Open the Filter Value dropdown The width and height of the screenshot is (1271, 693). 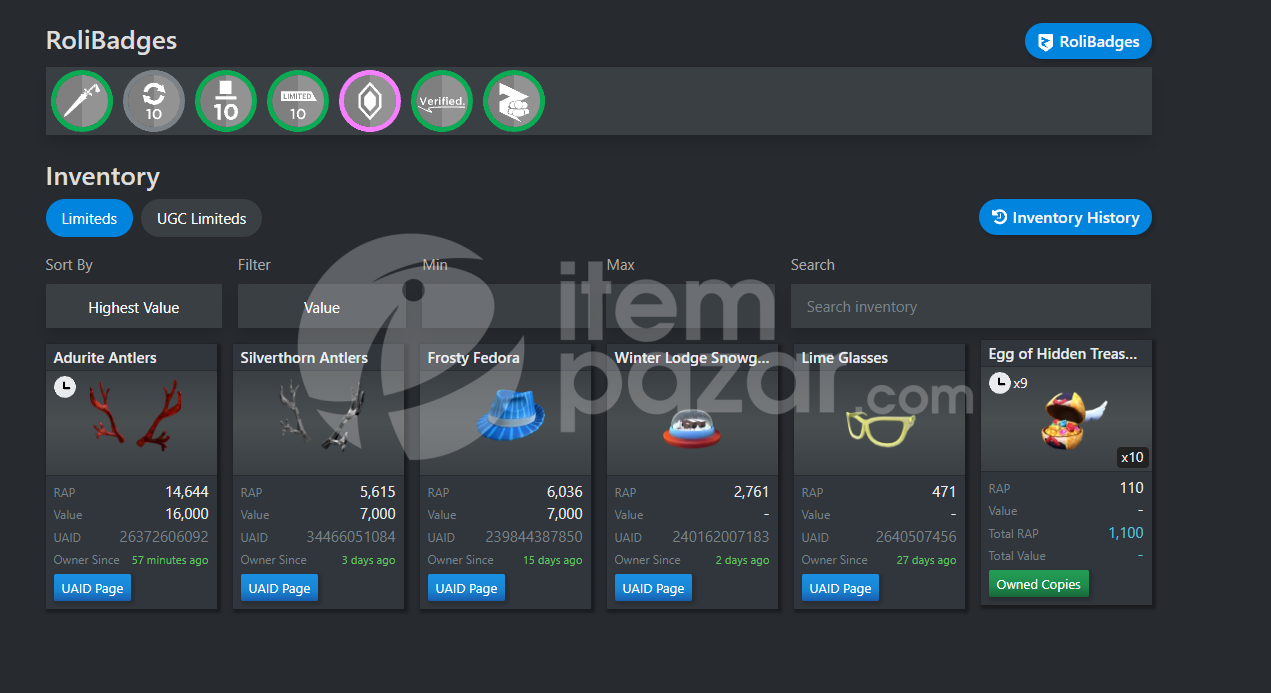pos(322,307)
